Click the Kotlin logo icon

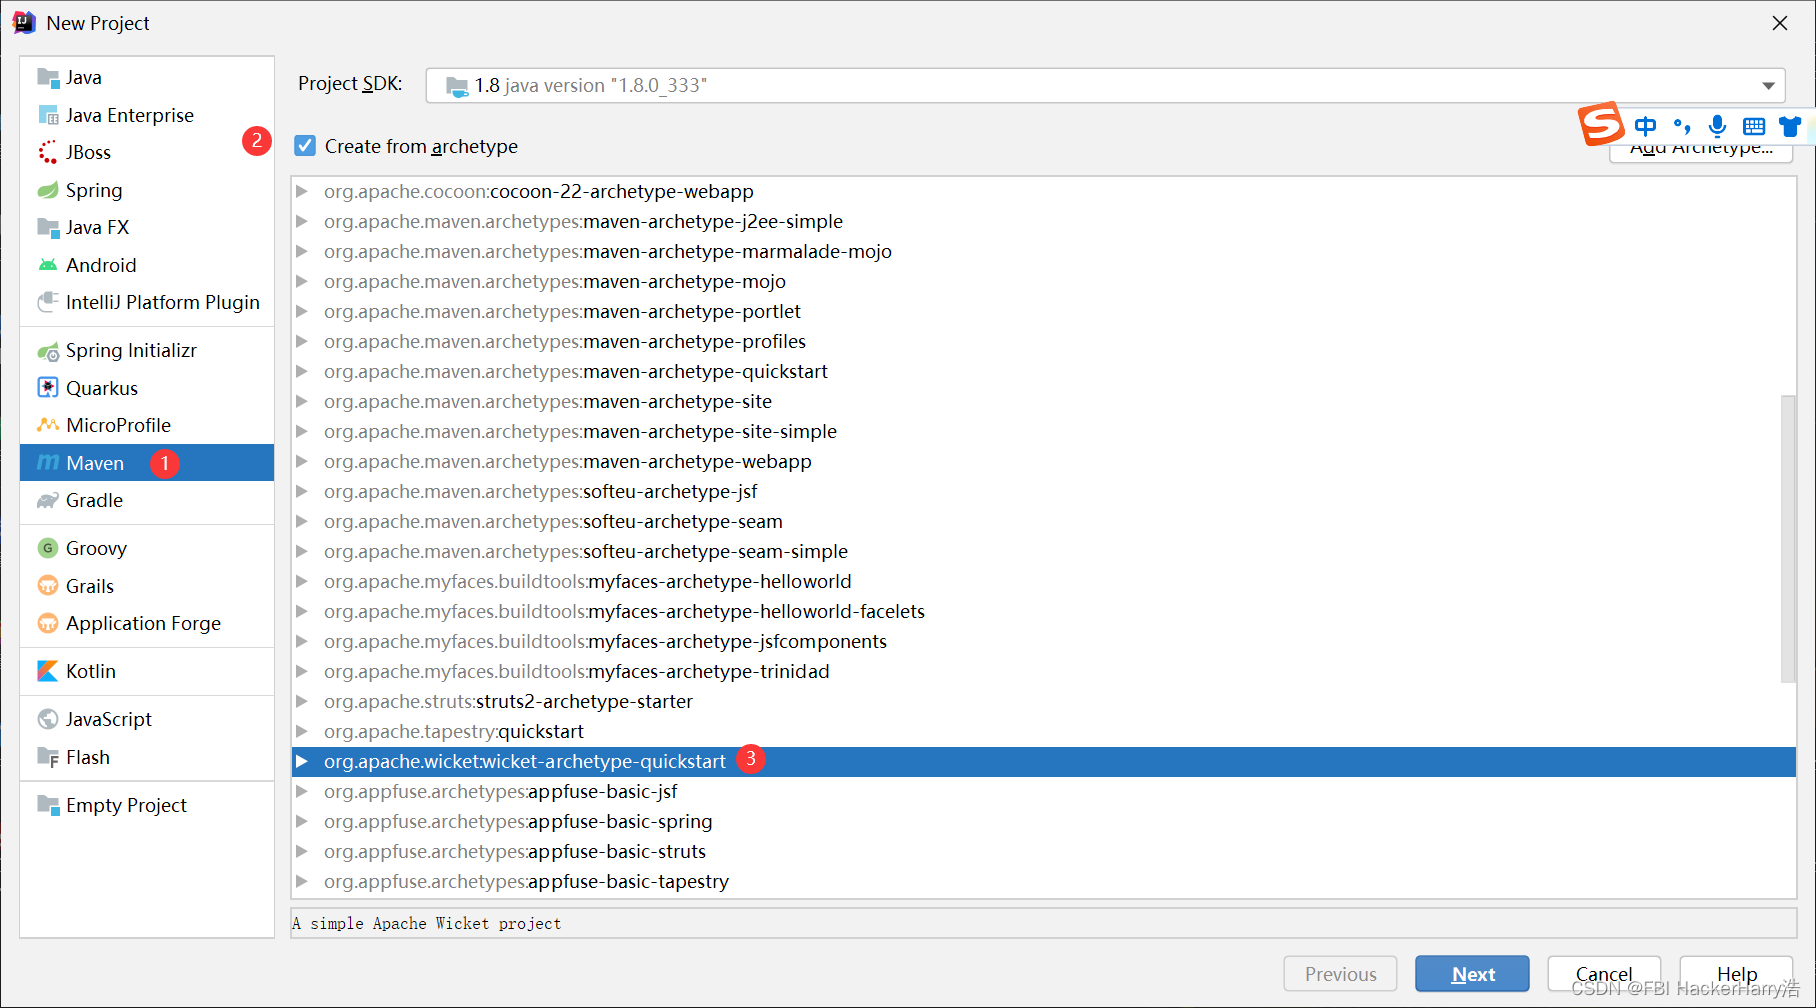coord(48,671)
